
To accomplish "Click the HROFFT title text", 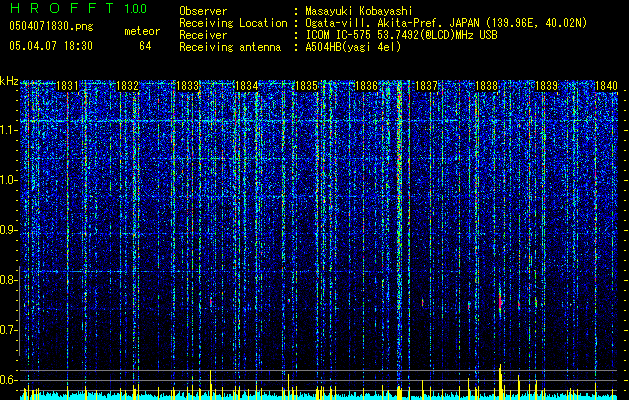I will 62,8.
